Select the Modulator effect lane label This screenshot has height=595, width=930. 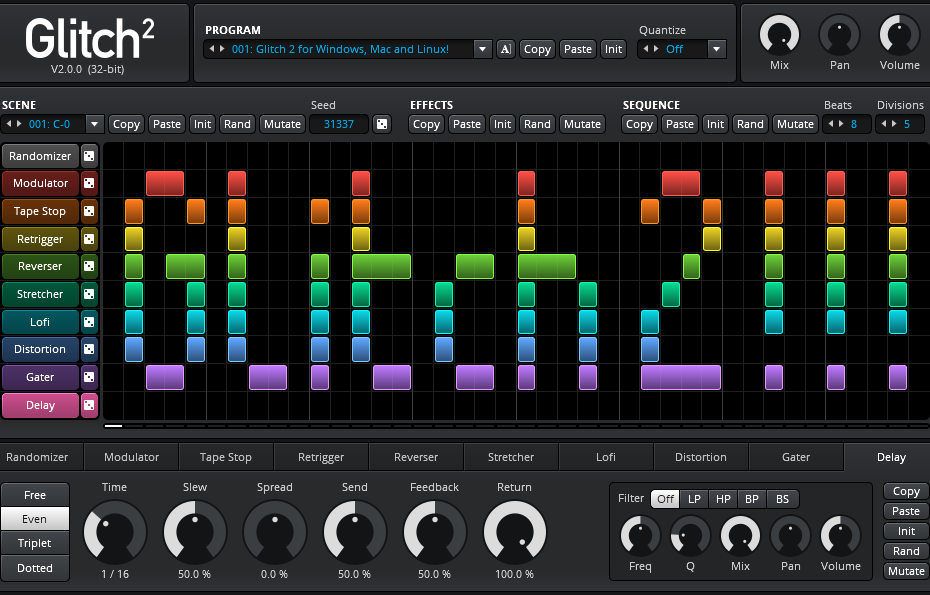click(x=40, y=183)
